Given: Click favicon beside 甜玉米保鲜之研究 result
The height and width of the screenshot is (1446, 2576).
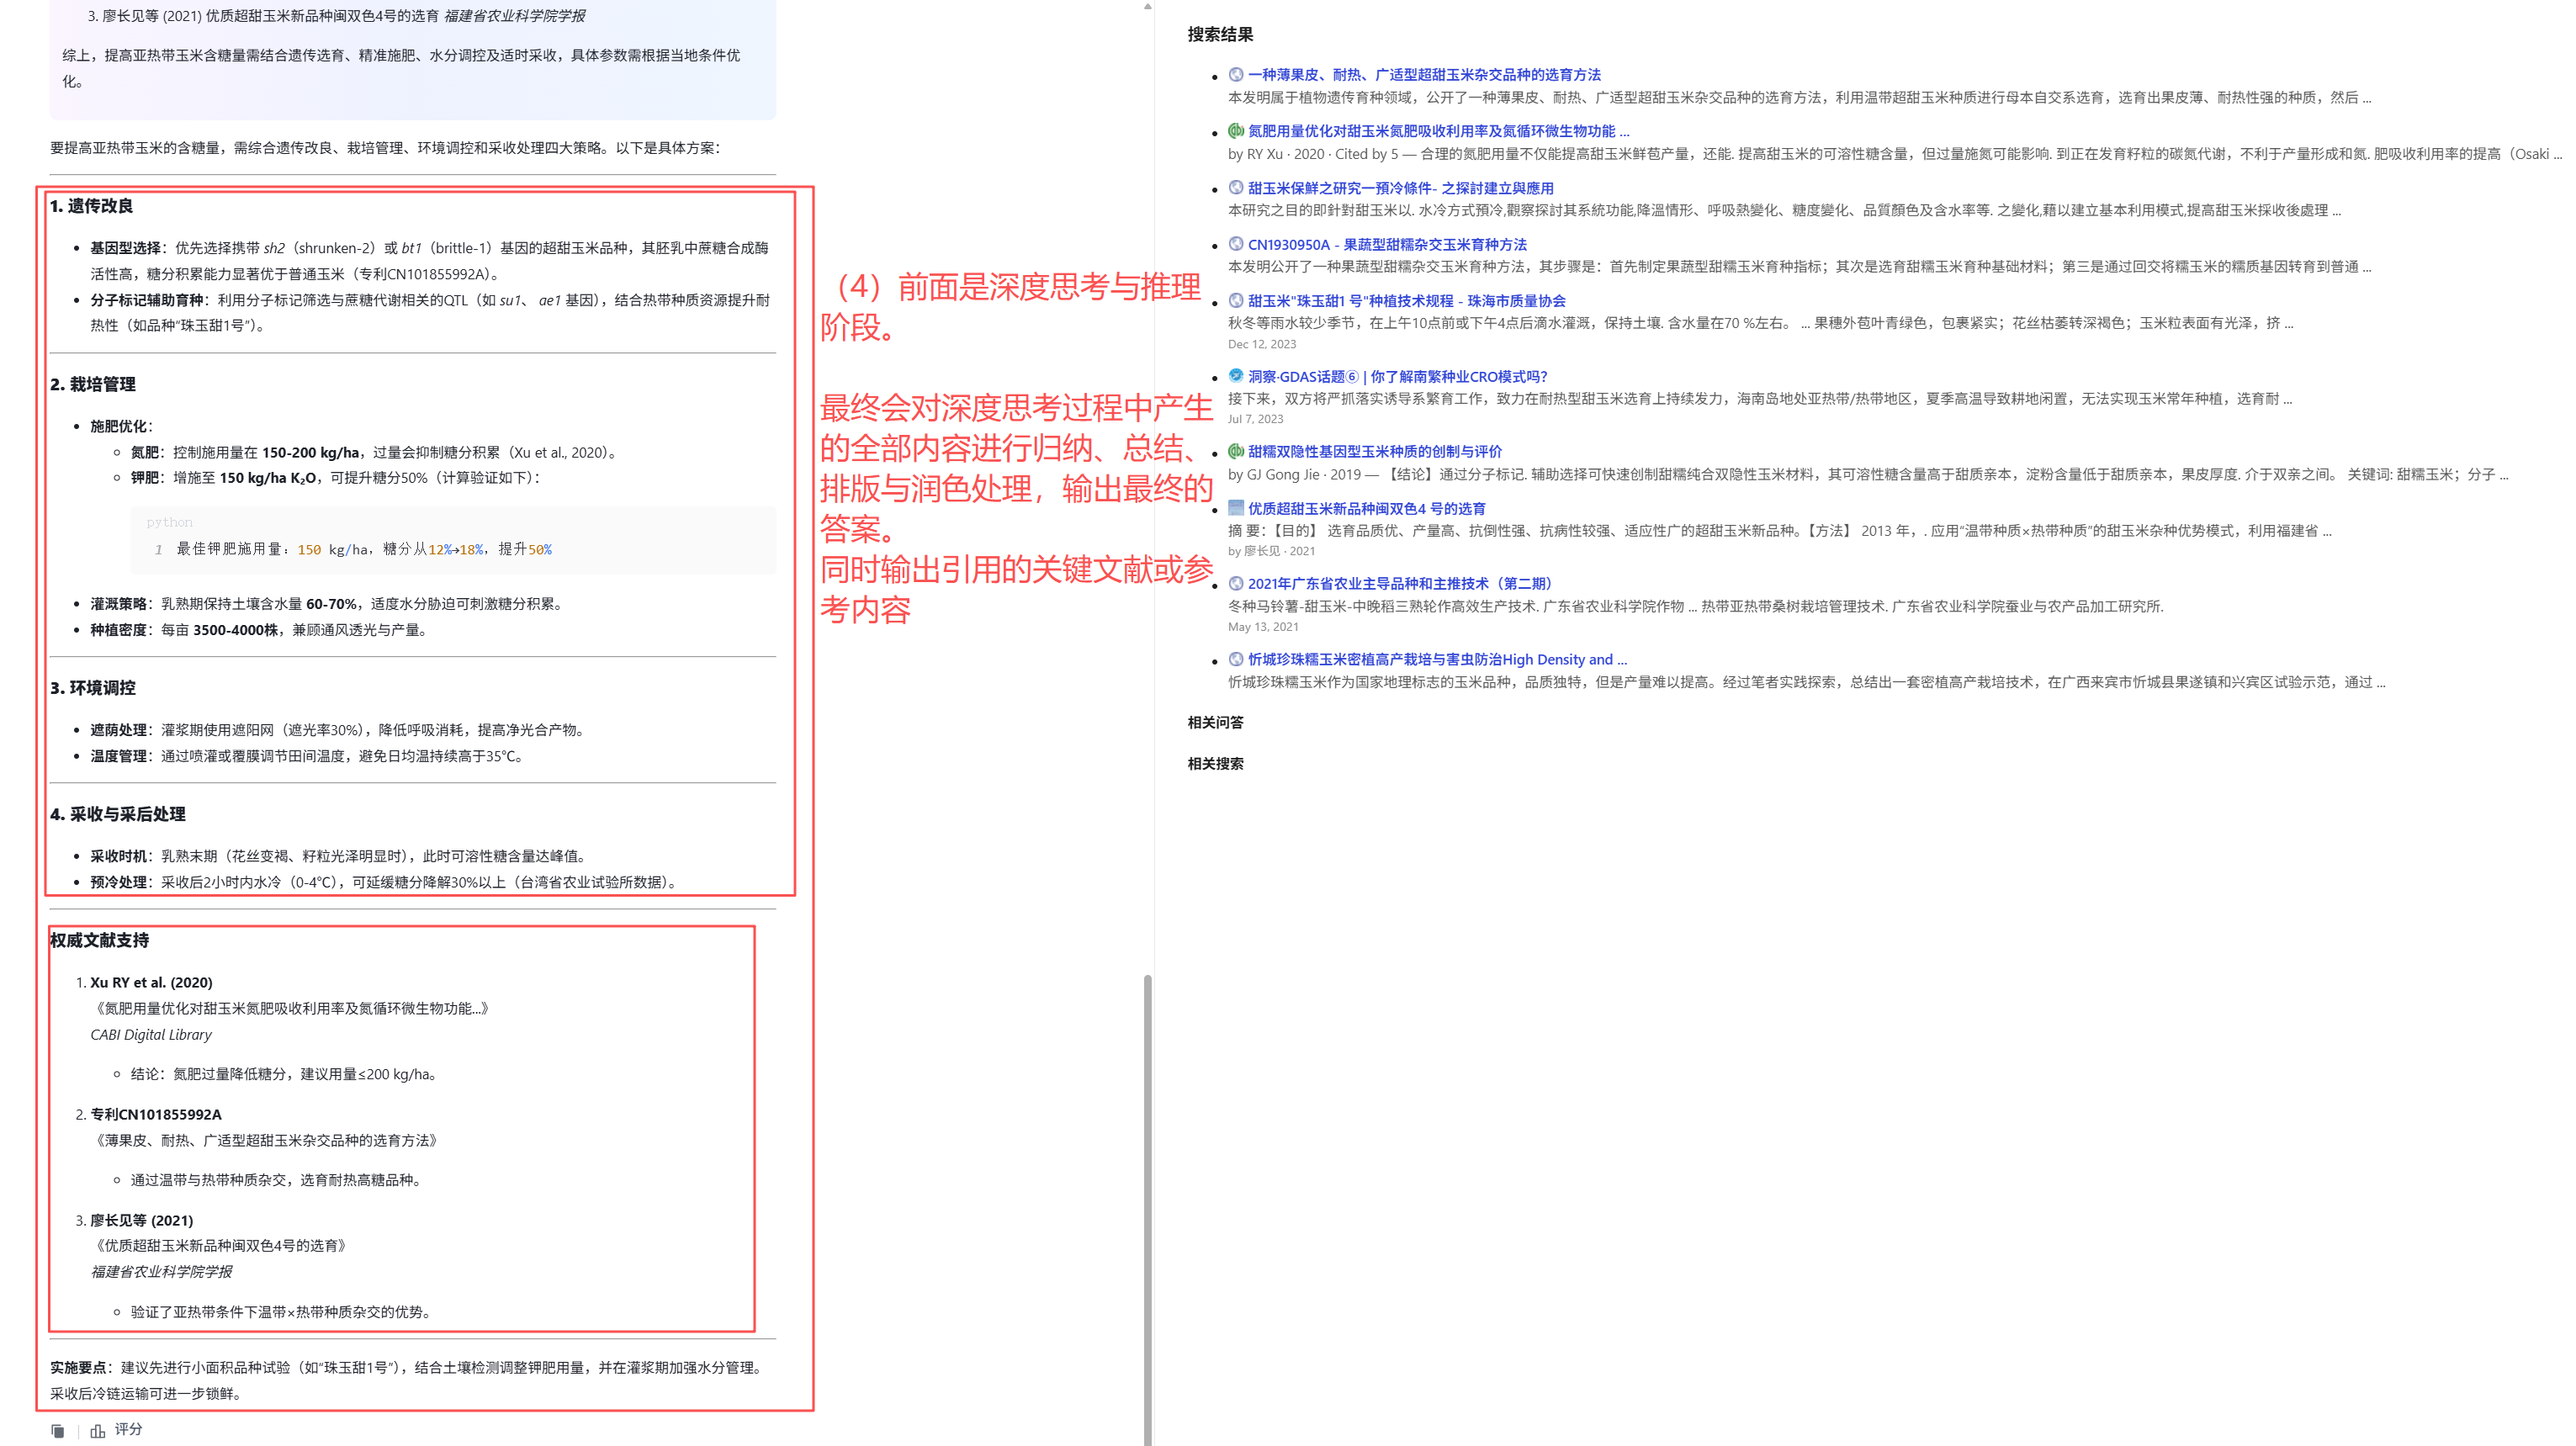Looking at the screenshot, I should pos(1236,187).
